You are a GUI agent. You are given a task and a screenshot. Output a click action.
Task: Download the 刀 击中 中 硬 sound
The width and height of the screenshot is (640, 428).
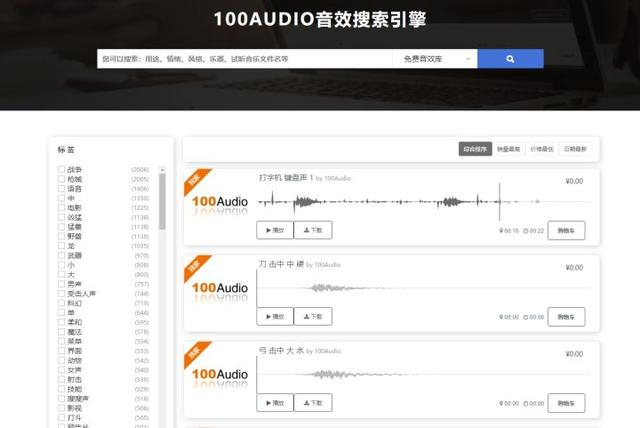point(313,317)
